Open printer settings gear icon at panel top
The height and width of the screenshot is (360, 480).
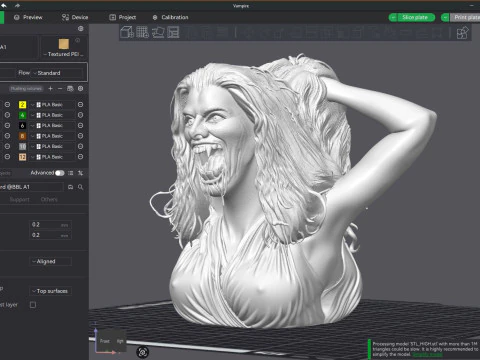80,29
